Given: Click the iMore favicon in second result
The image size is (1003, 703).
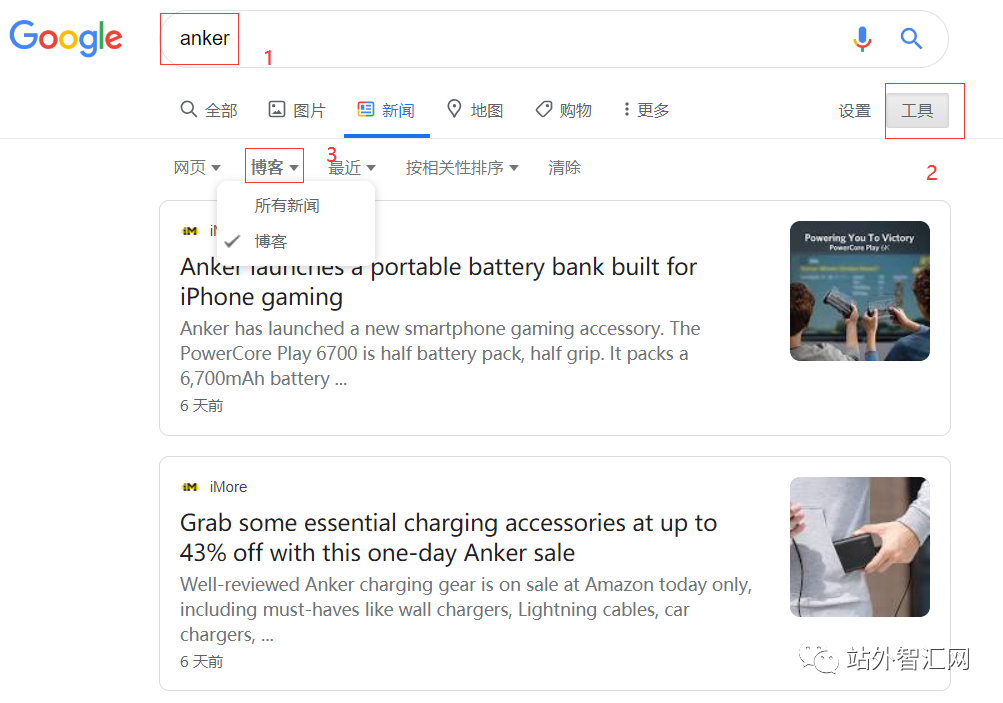Looking at the screenshot, I should point(190,487).
